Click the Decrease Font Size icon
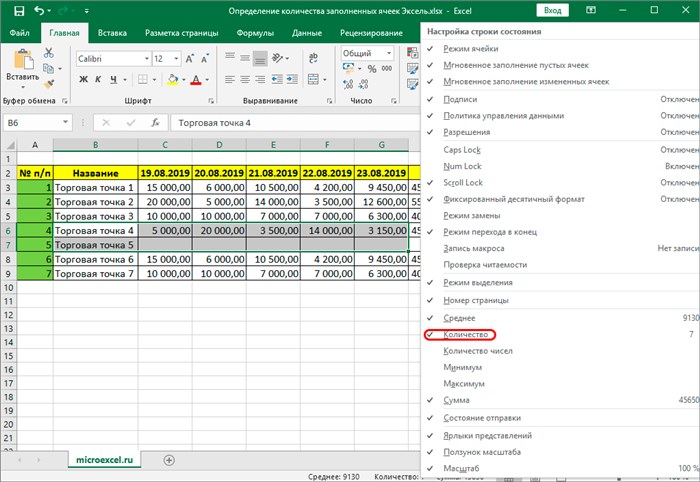Screen dimensions: 700x482 tap(205, 59)
